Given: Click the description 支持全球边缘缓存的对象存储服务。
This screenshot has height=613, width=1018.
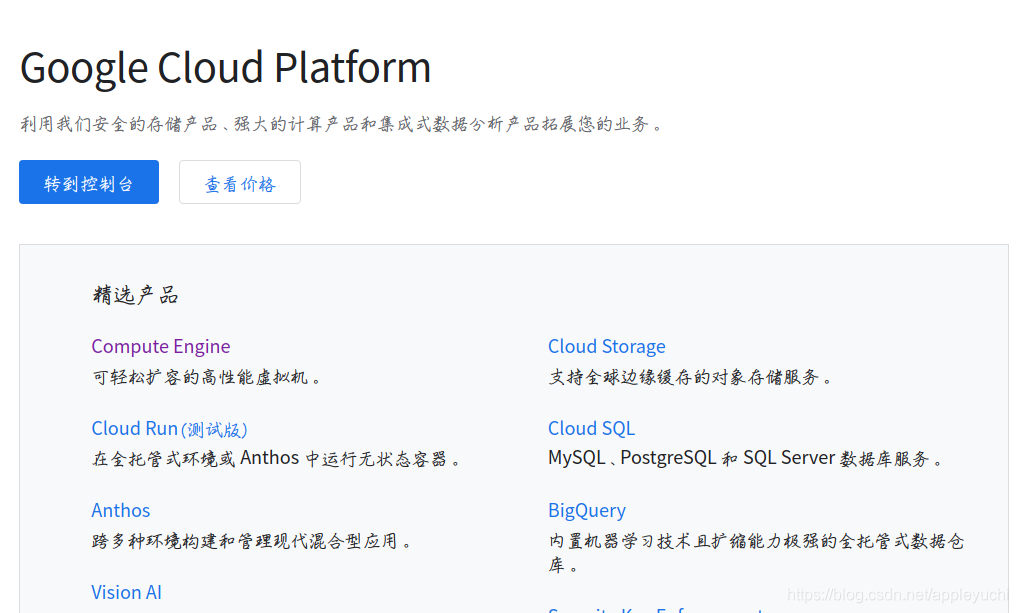Looking at the screenshot, I should click(x=690, y=377).
